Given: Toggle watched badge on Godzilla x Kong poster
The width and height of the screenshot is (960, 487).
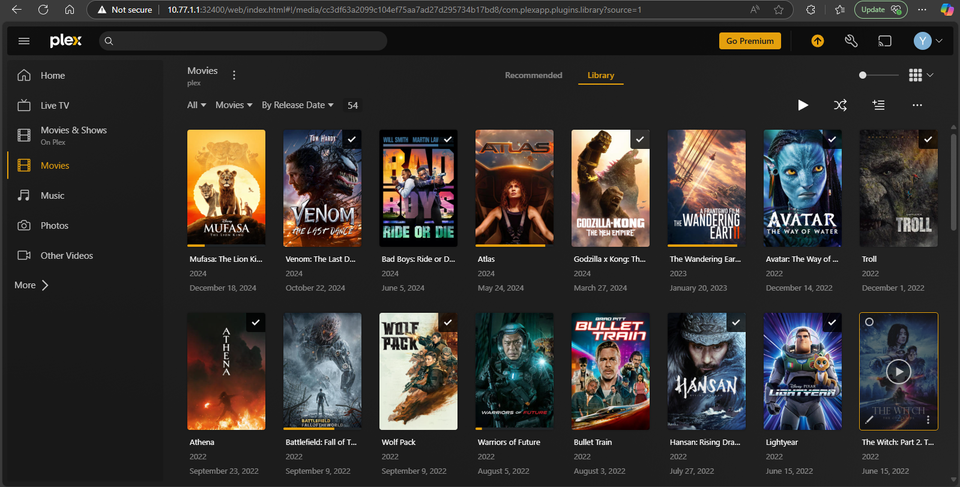Looking at the screenshot, I should (640, 139).
